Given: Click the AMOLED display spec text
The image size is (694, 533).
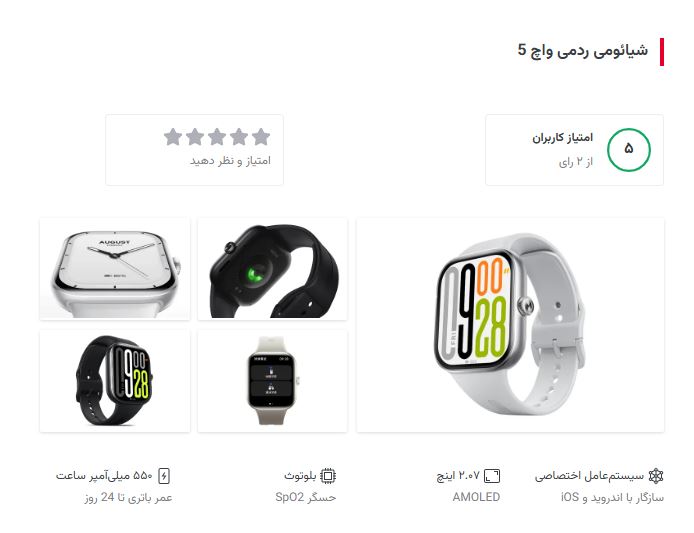Looking at the screenshot, I should [x=476, y=498].
